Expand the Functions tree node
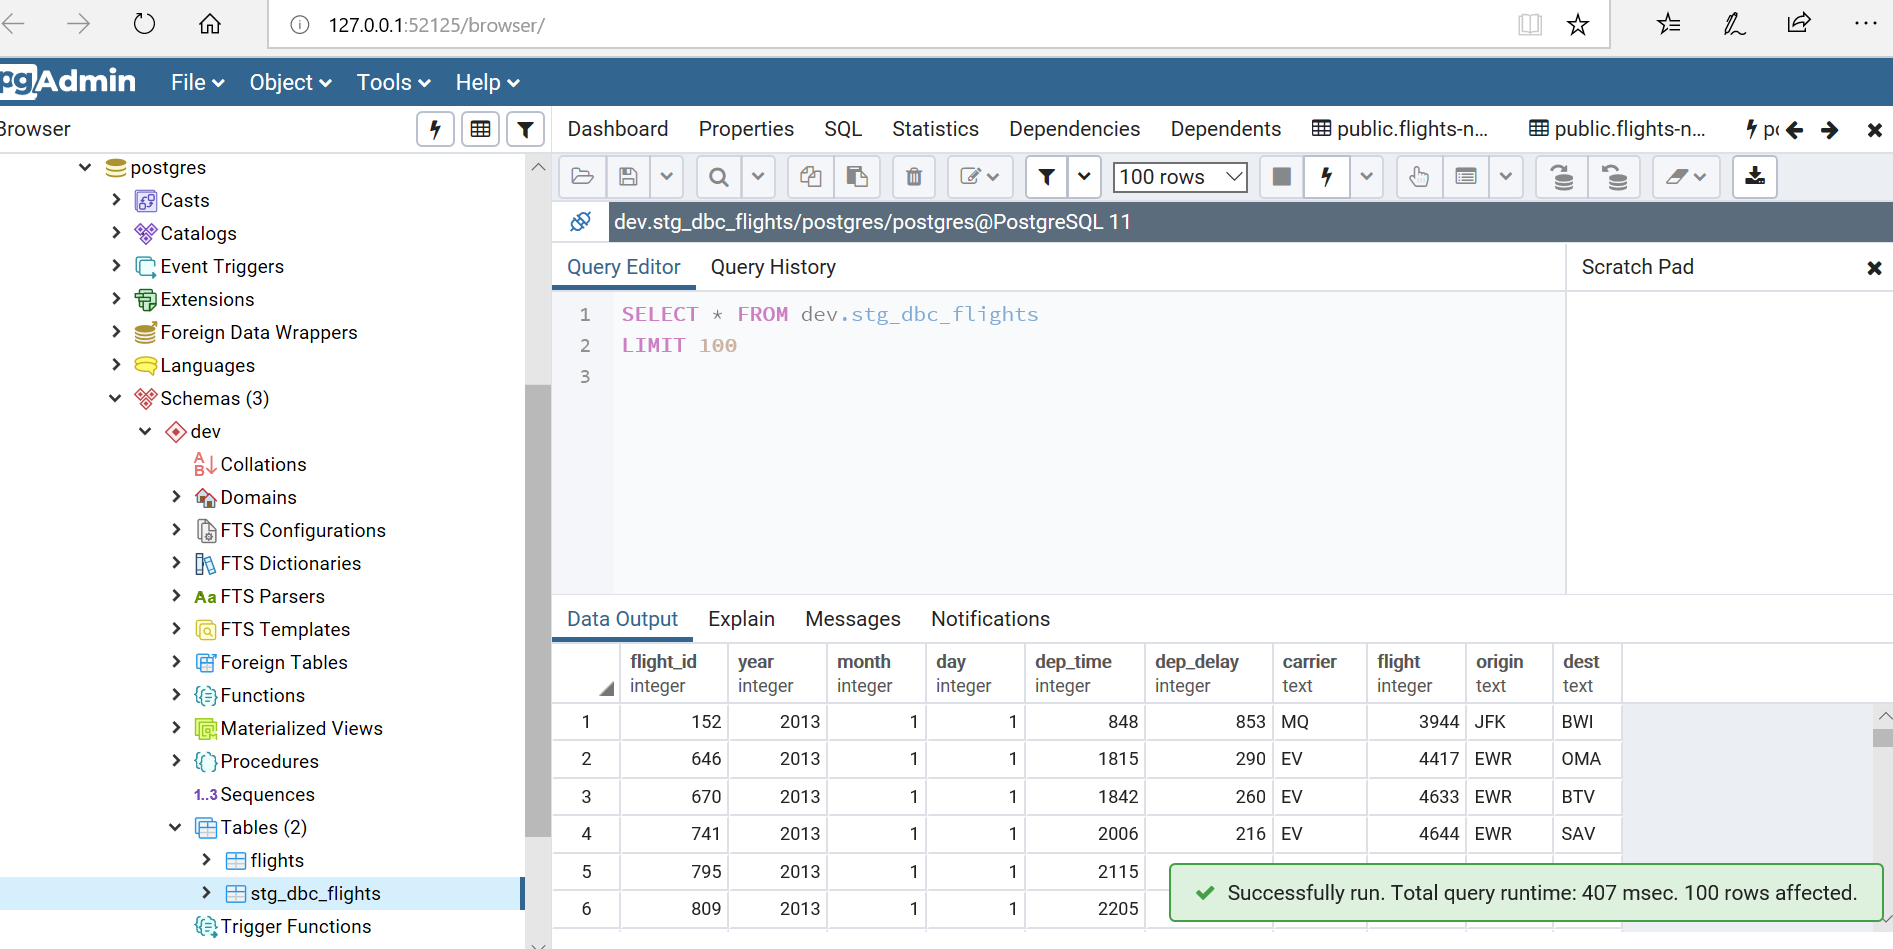This screenshot has height=949, width=1893. click(x=176, y=695)
